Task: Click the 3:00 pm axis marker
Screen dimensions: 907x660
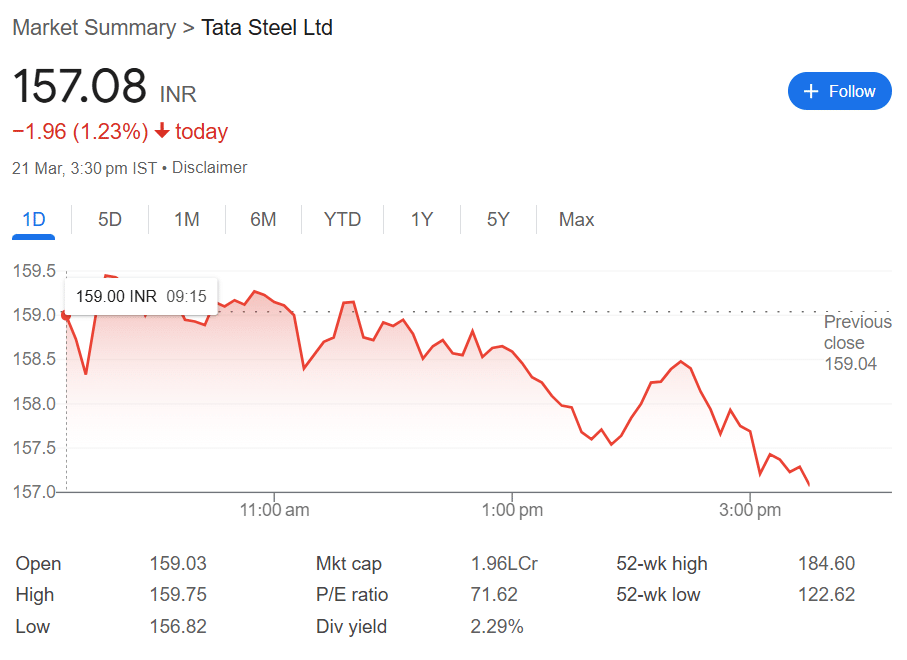Action: (x=750, y=510)
